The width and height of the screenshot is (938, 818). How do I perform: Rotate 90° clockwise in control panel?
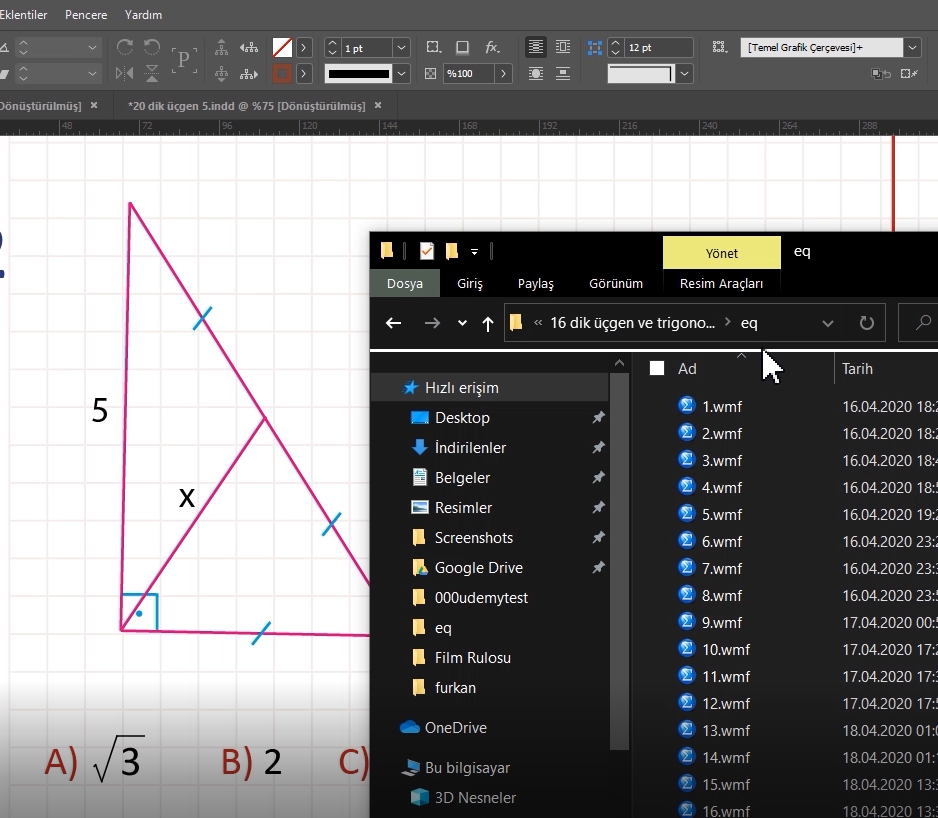125,47
